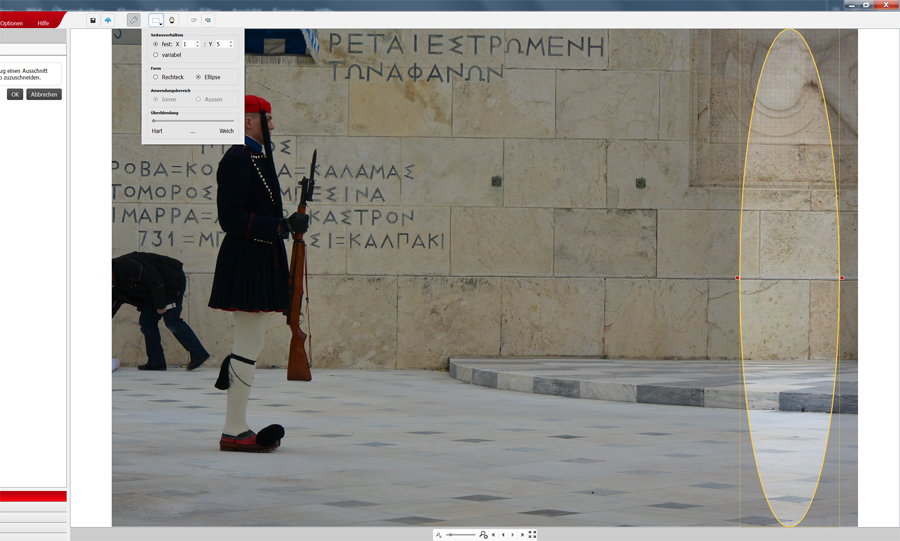Click the redo arrow icon
Image resolution: width=900 pixels, height=541 pixels.
(208, 20)
